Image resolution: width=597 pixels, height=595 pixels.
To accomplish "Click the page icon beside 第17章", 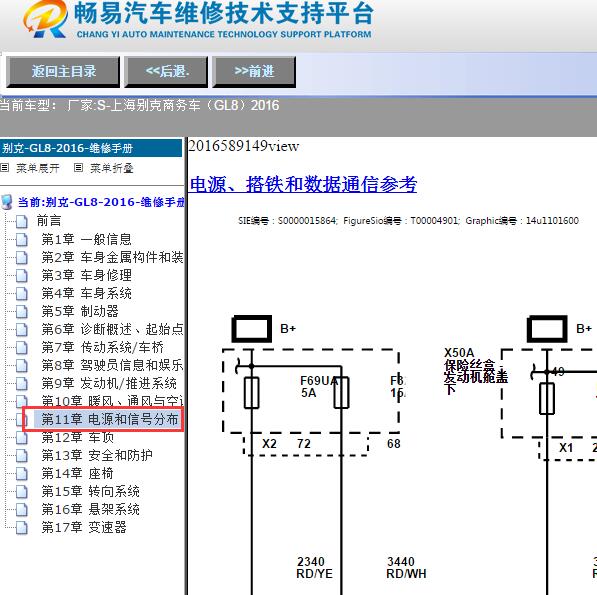I will tap(22, 528).
